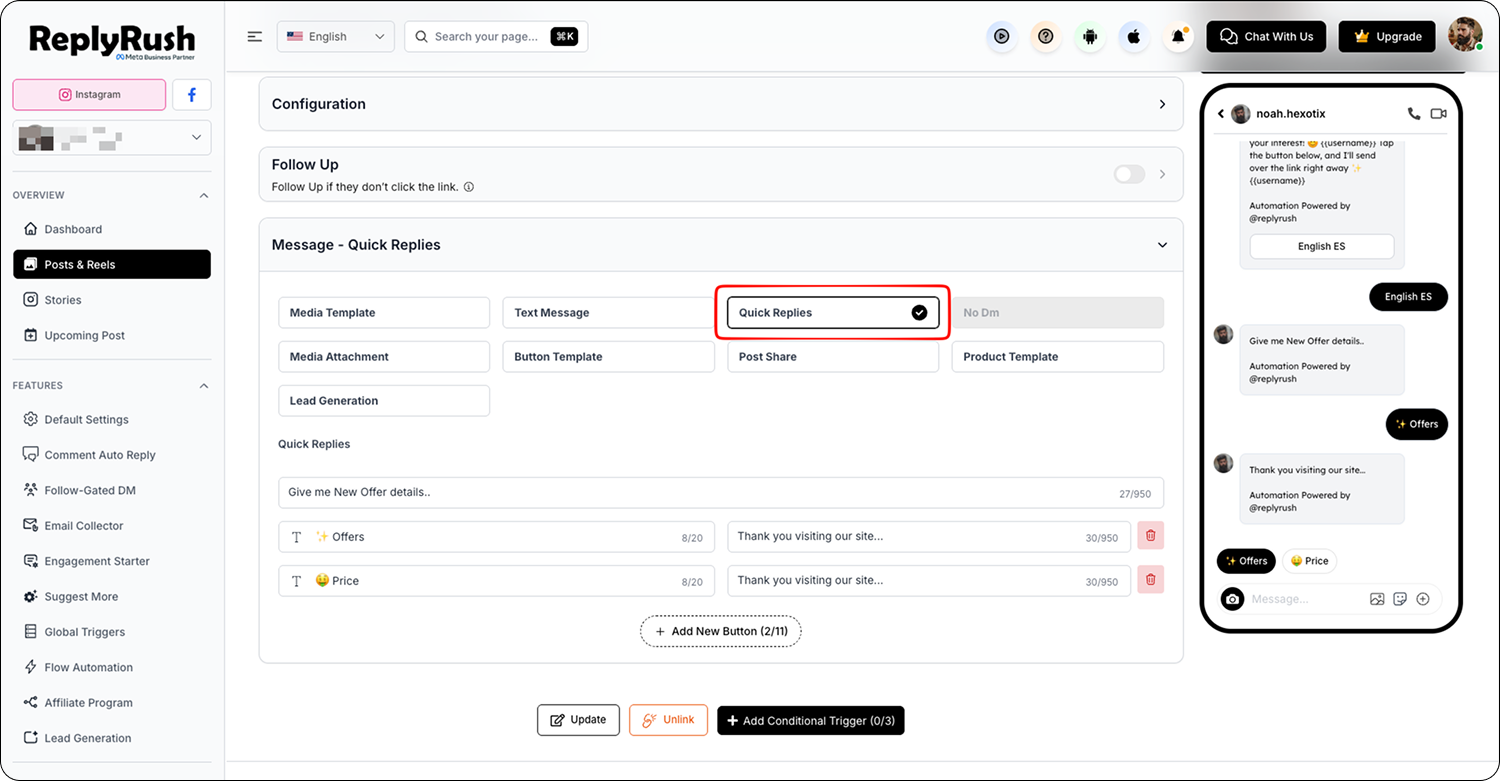Image resolution: width=1500 pixels, height=781 pixels.
Task: Open the help question mark icon
Action: click(1046, 37)
